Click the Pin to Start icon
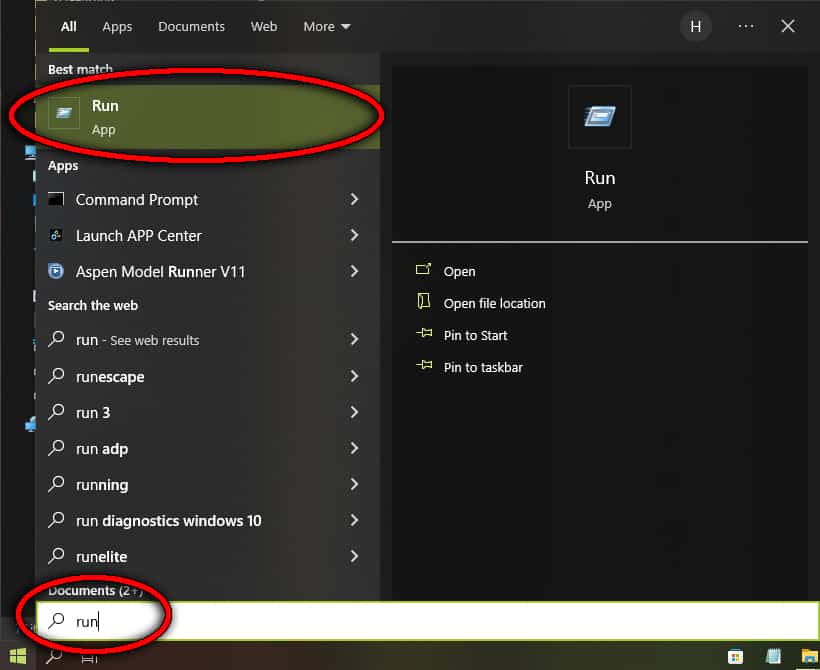 423,335
